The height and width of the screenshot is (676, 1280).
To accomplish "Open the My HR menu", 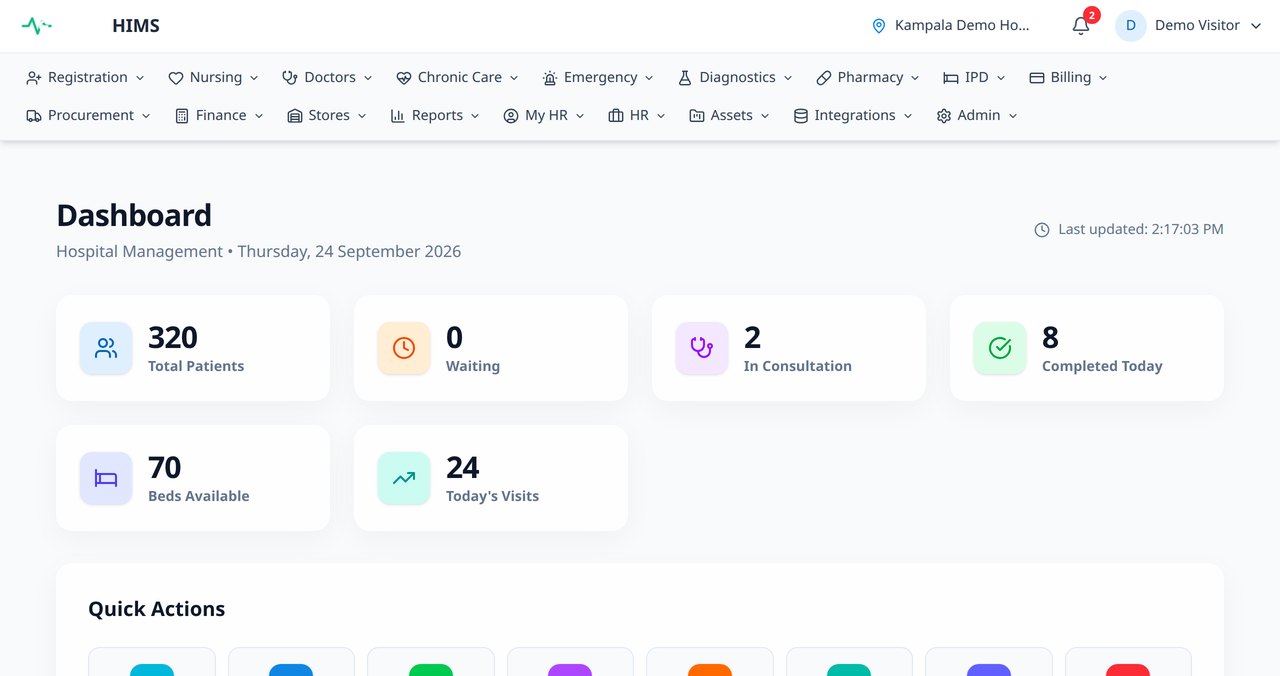I will (544, 116).
